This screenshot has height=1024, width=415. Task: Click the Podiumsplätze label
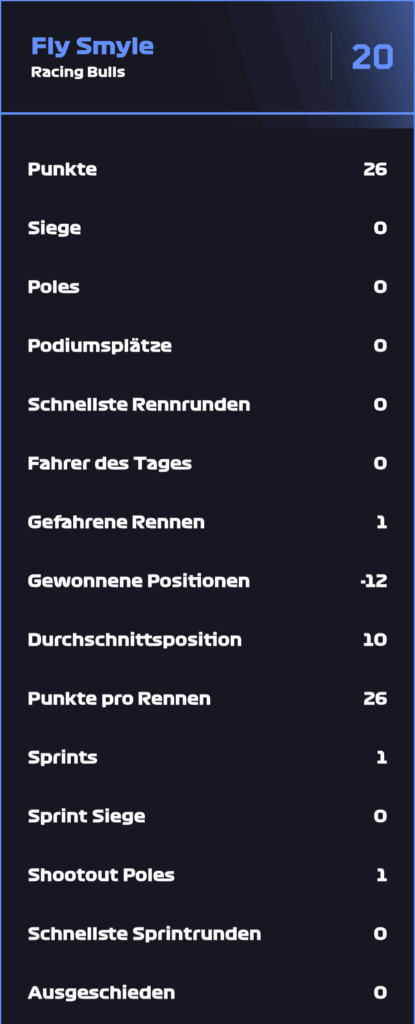point(99,345)
